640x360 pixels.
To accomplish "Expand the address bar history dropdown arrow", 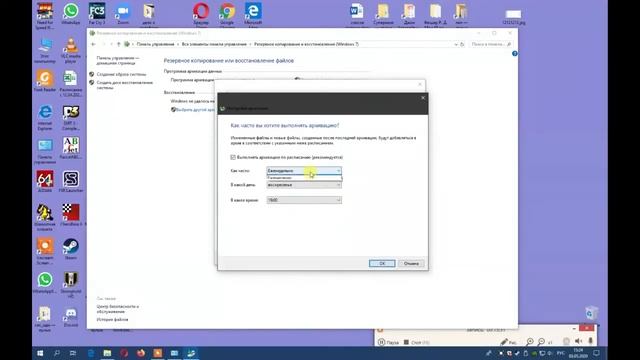I will [x=456, y=44].
